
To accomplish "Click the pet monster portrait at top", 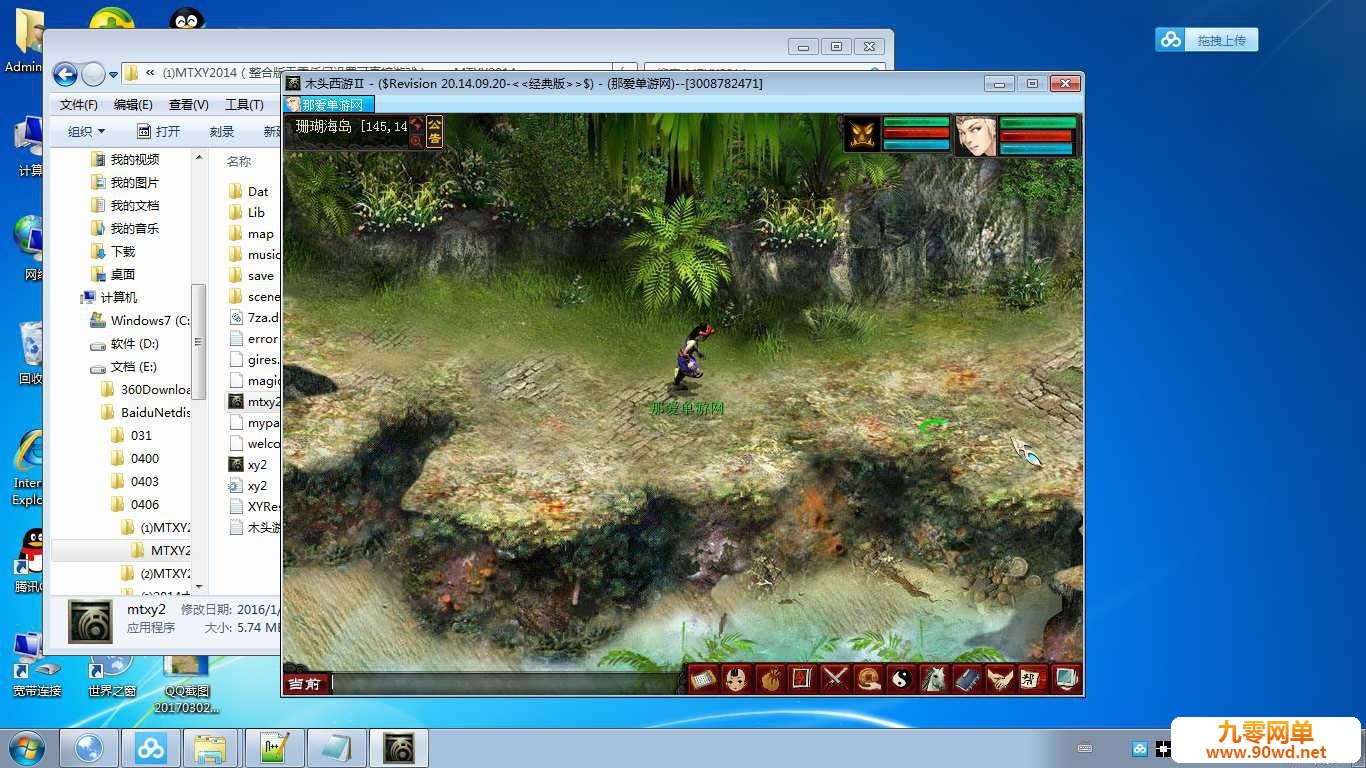I will tap(862, 134).
